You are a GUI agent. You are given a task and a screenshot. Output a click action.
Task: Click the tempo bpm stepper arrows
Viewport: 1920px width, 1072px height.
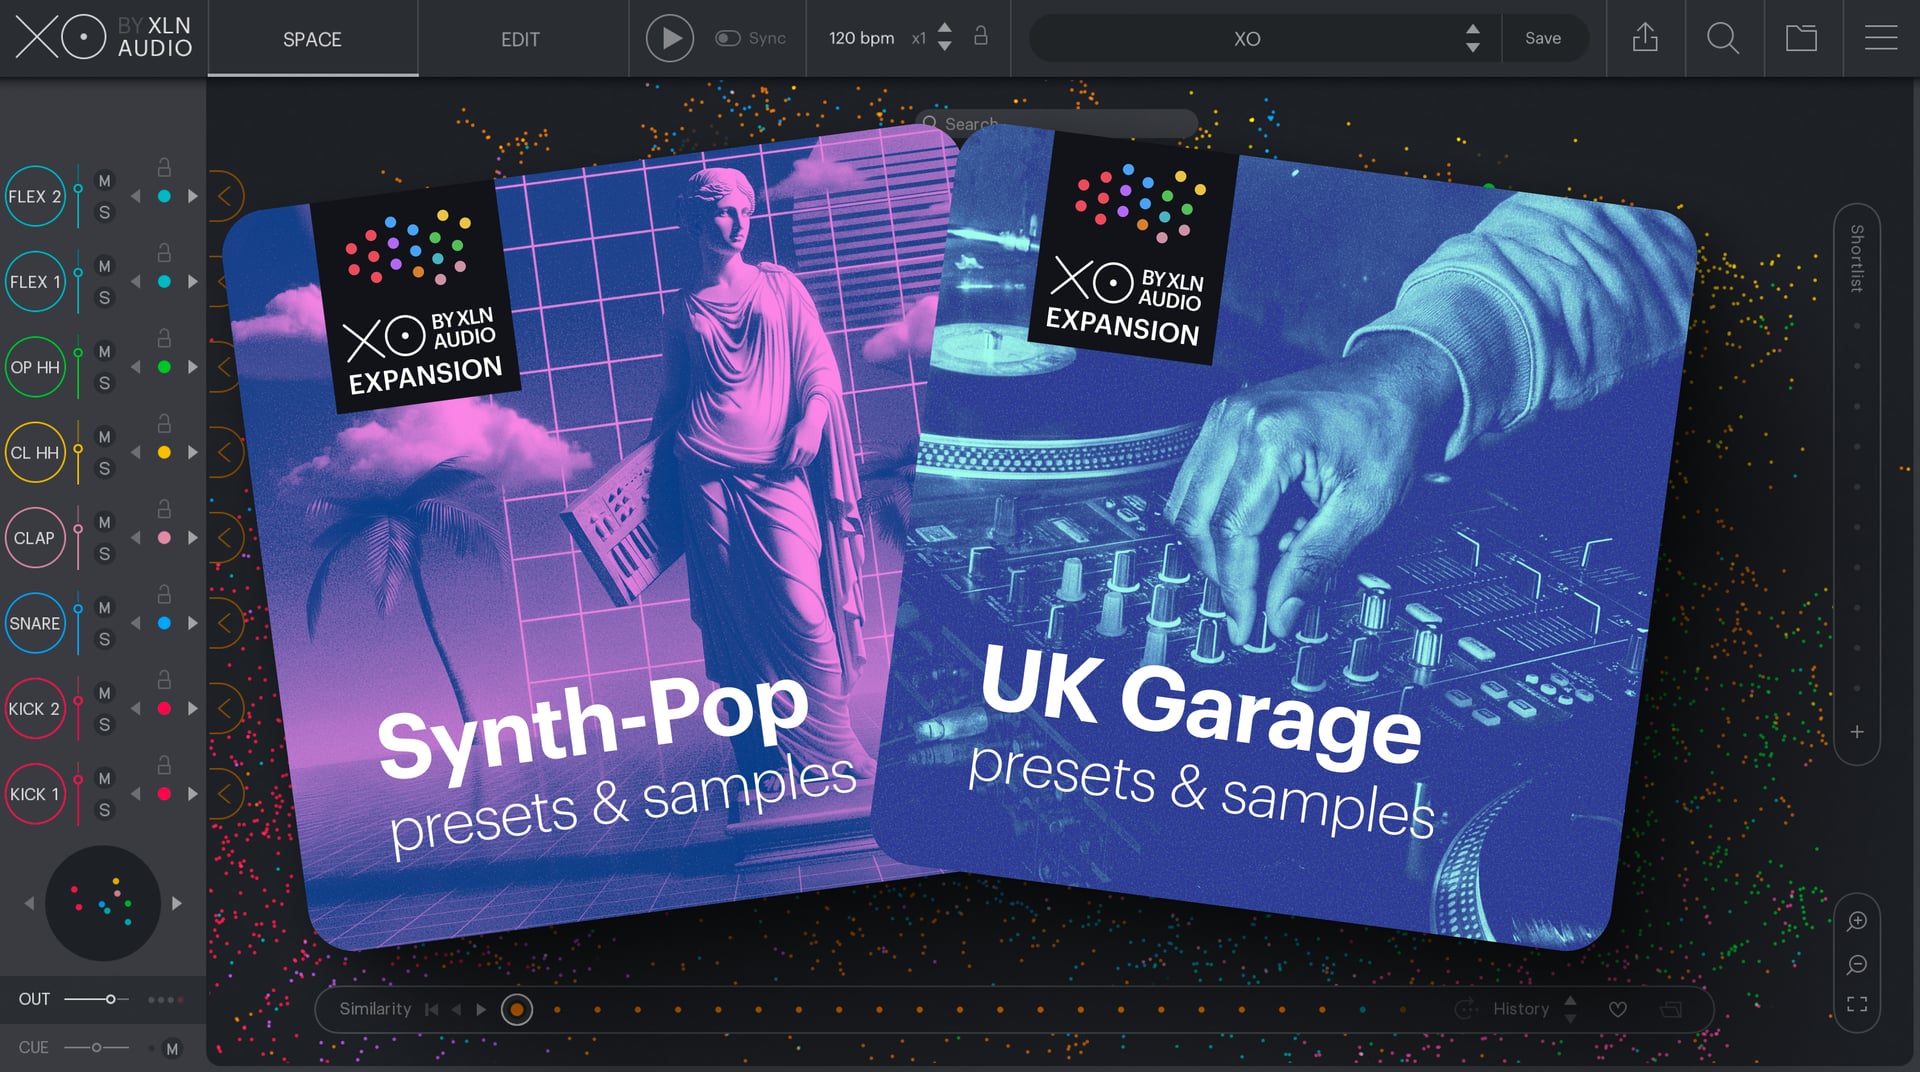click(x=944, y=38)
